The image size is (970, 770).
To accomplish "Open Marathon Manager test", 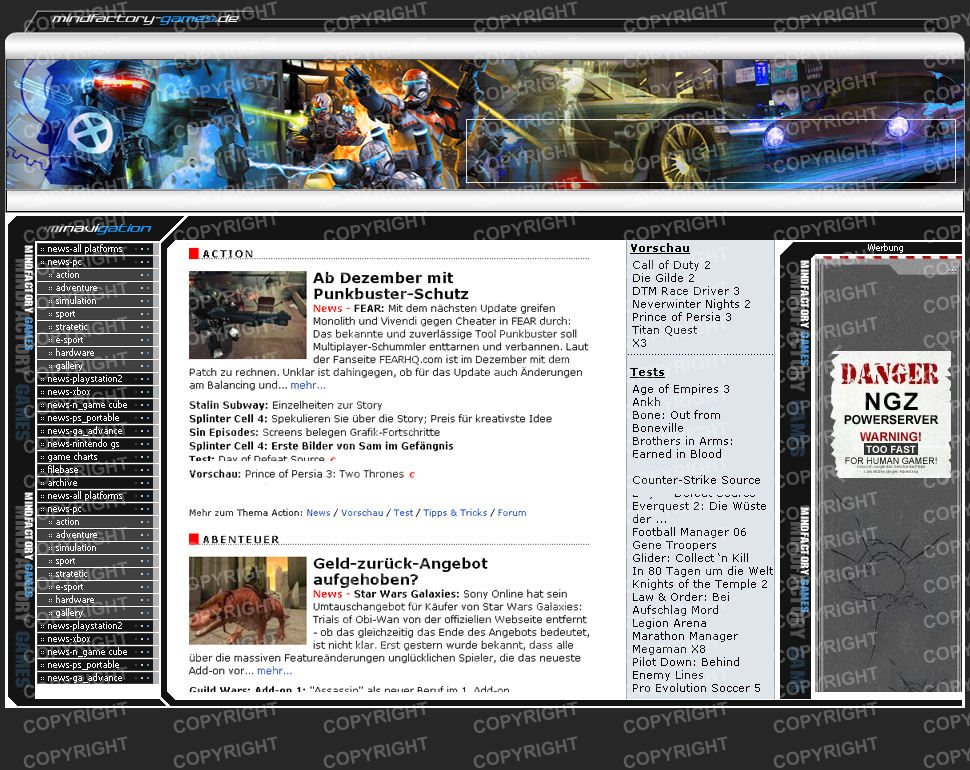I will tap(685, 636).
